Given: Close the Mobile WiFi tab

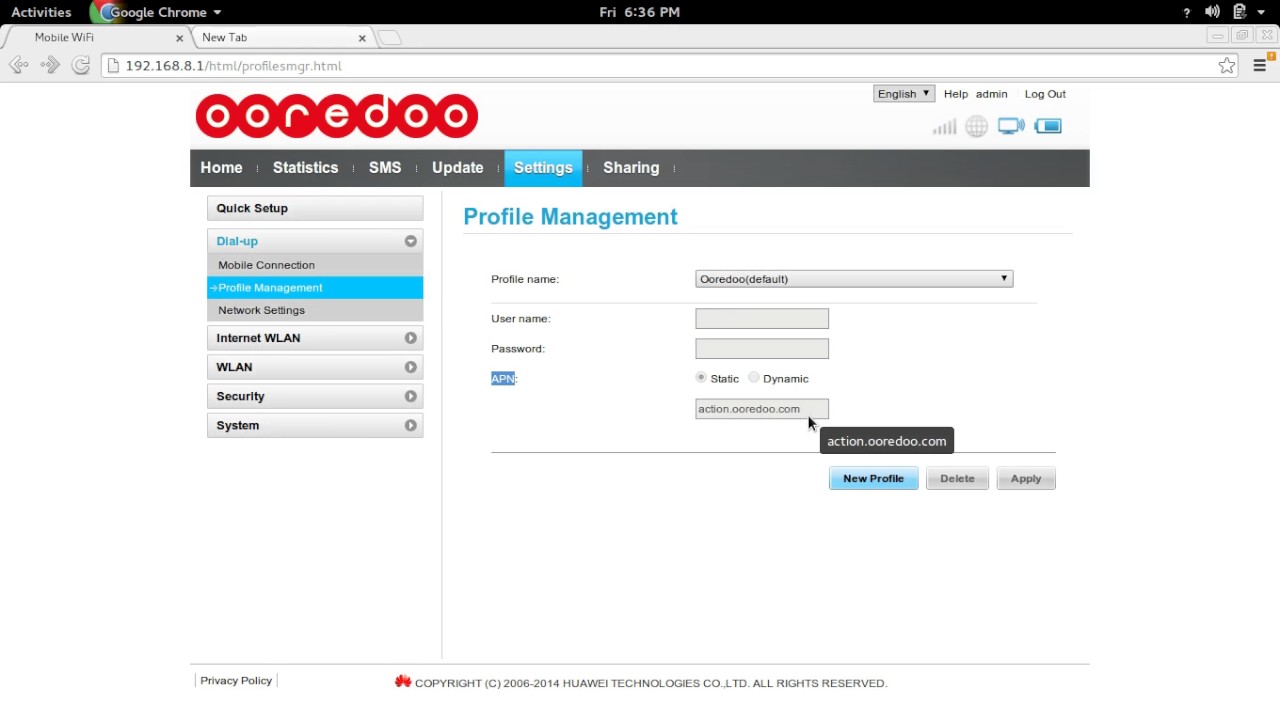Looking at the screenshot, I should pos(180,38).
